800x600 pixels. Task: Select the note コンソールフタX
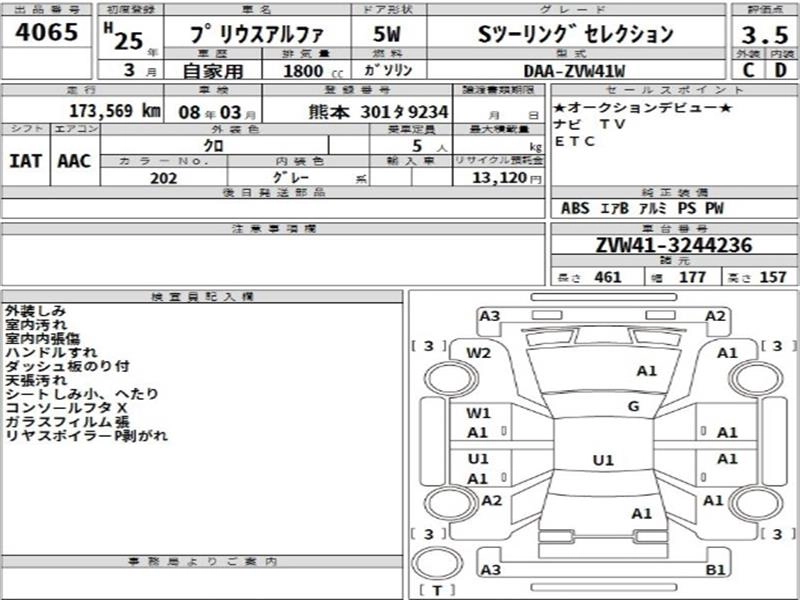[x=66, y=408]
